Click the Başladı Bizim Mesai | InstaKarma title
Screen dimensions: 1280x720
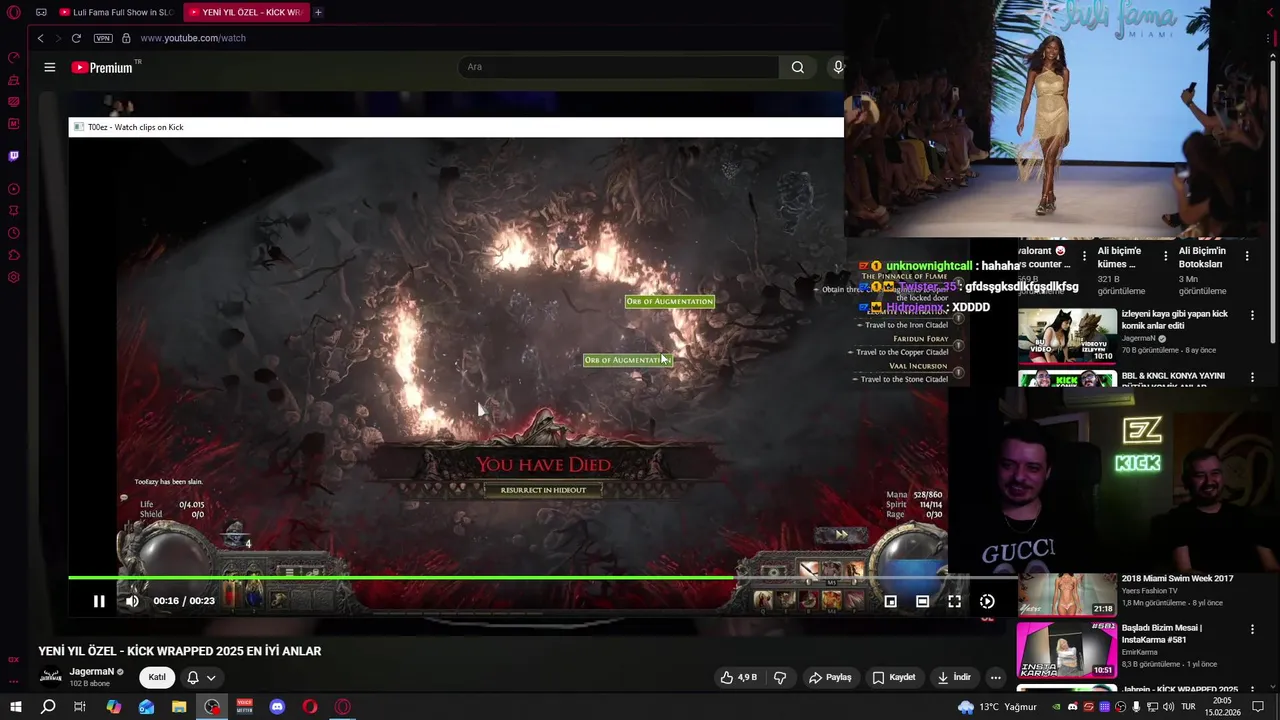pyautogui.click(x=1162, y=633)
